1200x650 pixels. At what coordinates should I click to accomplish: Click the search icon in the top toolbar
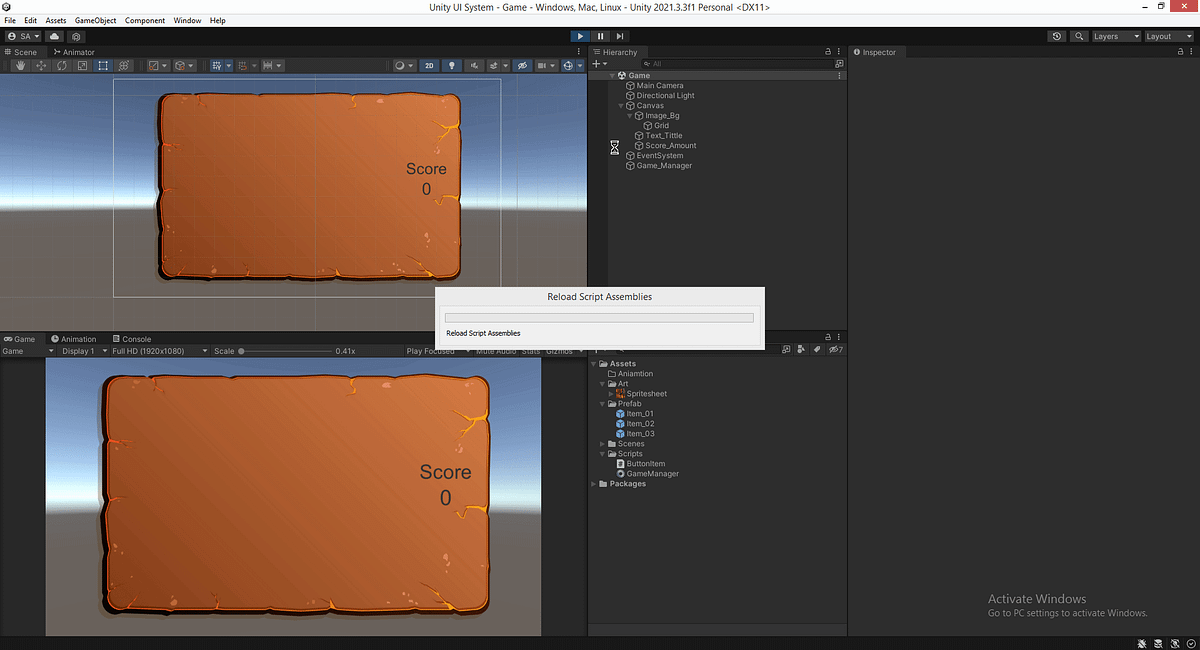[x=1078, y=36]
